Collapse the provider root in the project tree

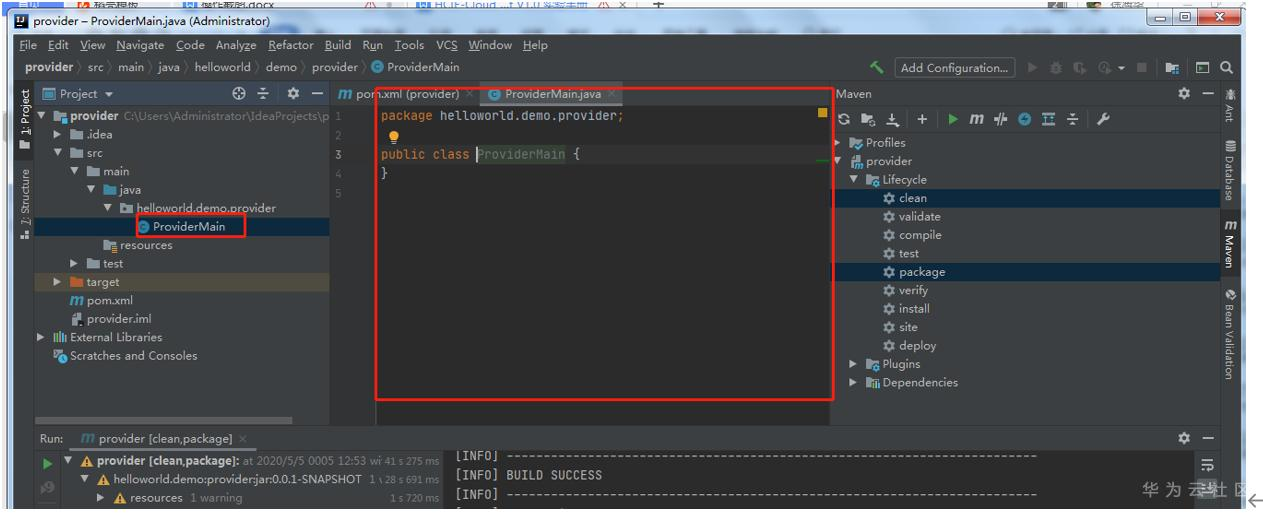click(x=42, y=116)
